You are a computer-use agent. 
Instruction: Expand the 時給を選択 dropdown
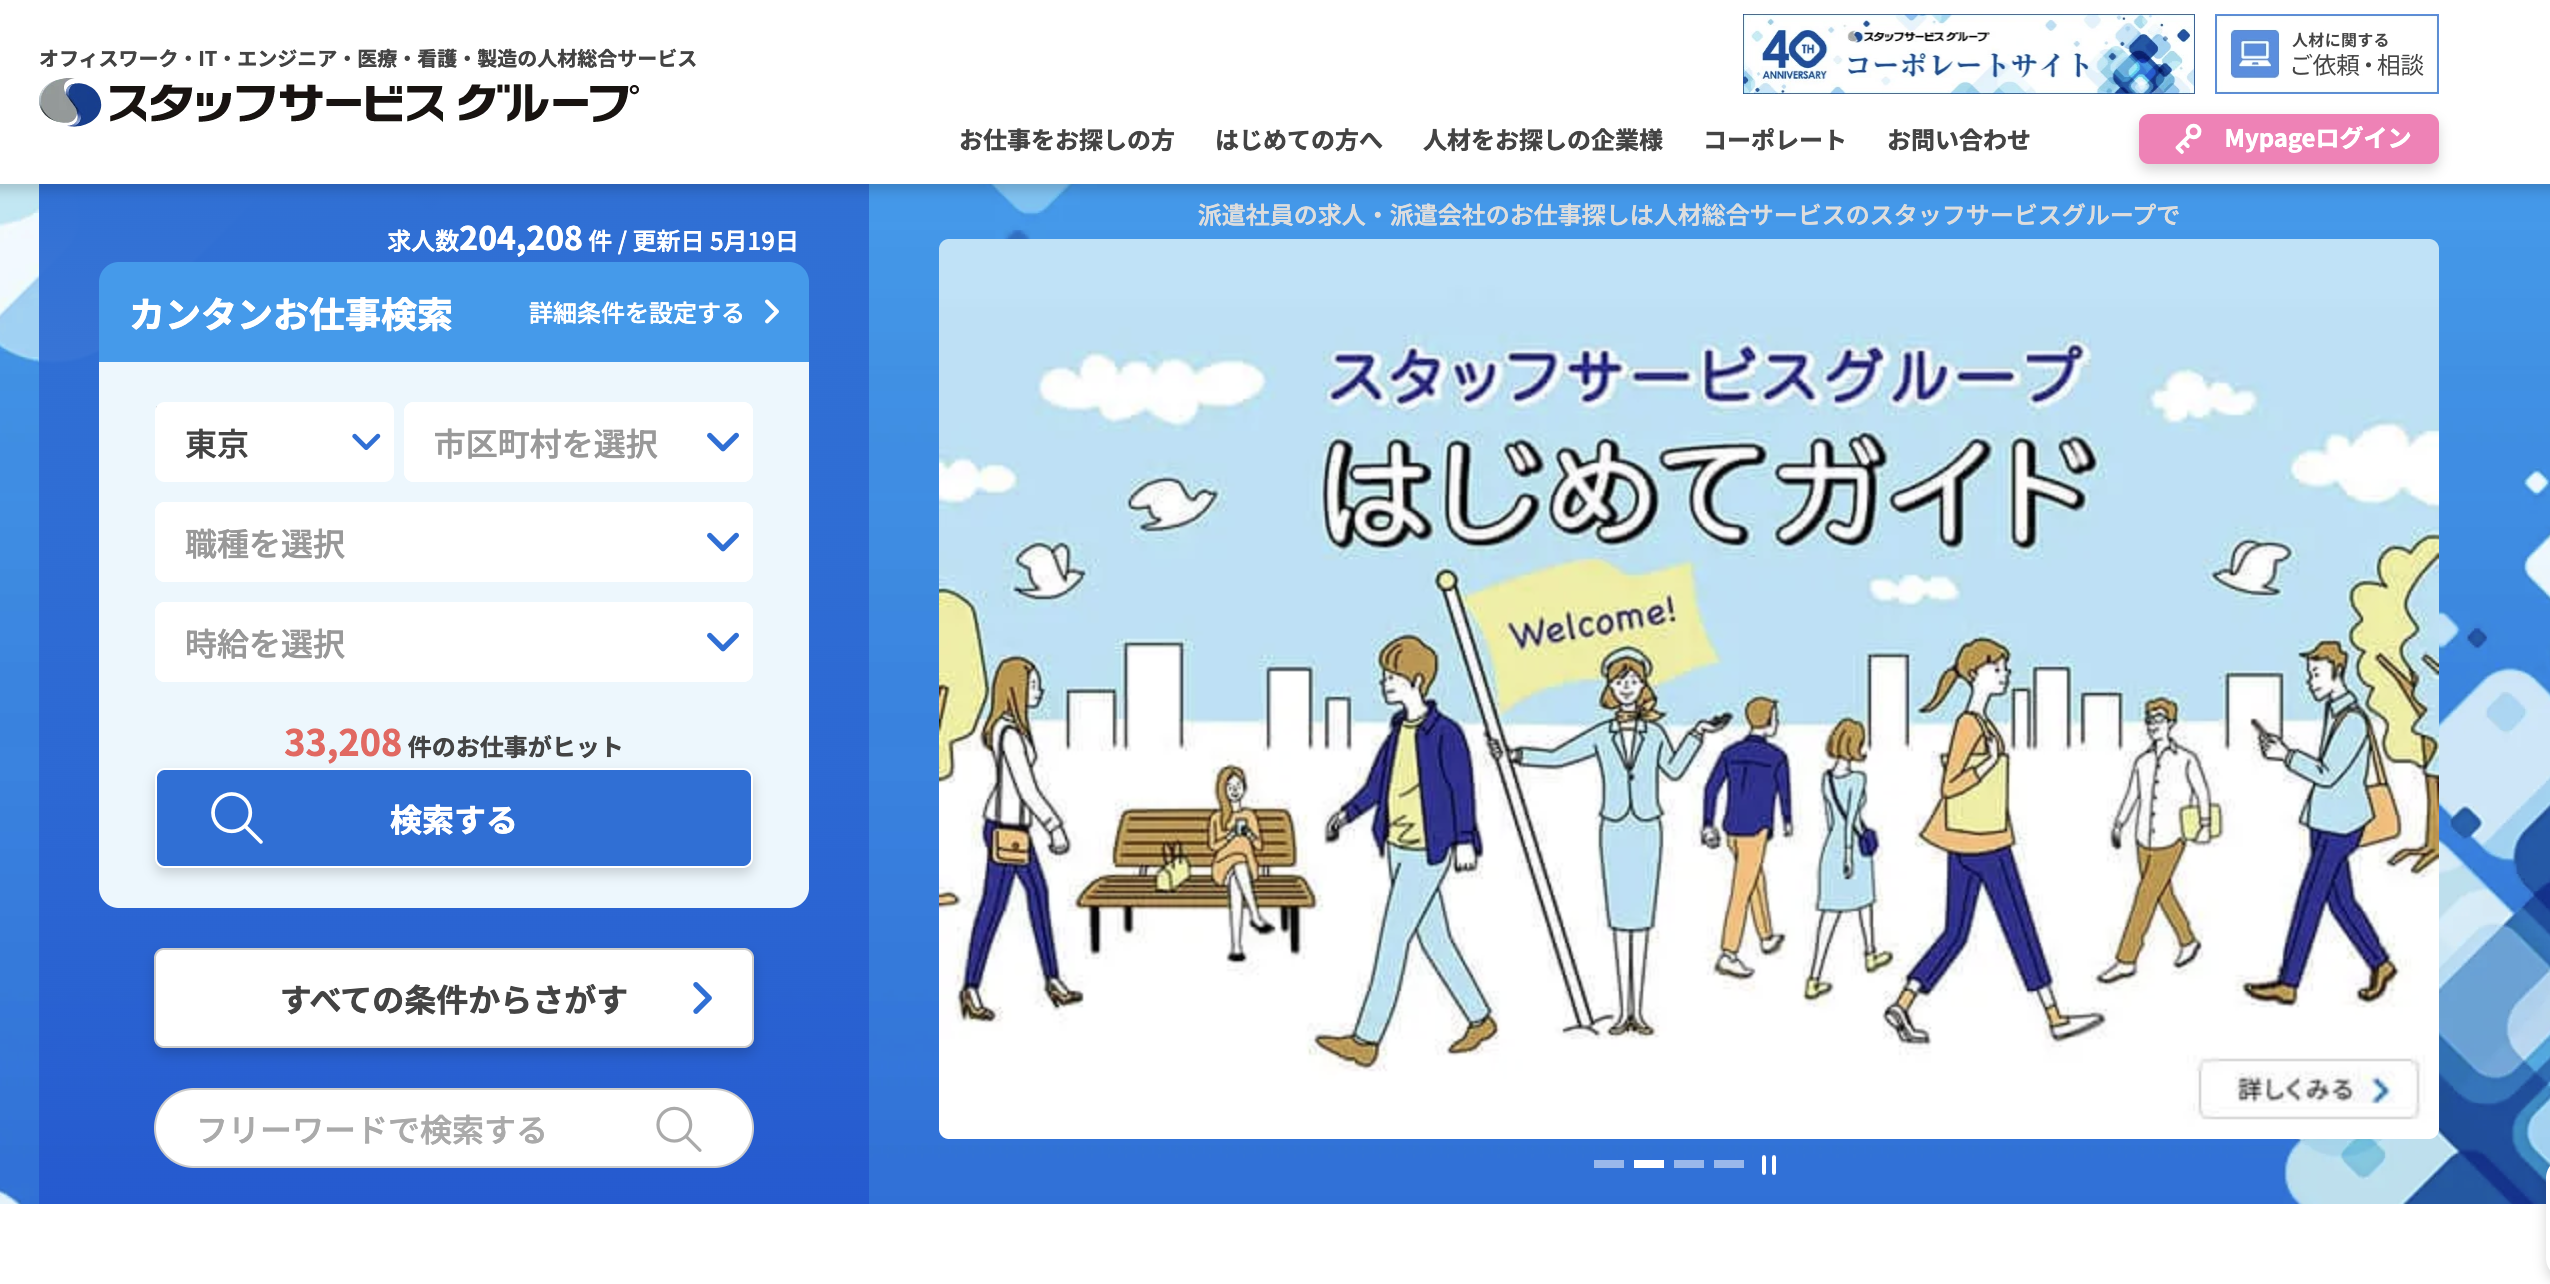pyautogui.click(x=454, y=642)
